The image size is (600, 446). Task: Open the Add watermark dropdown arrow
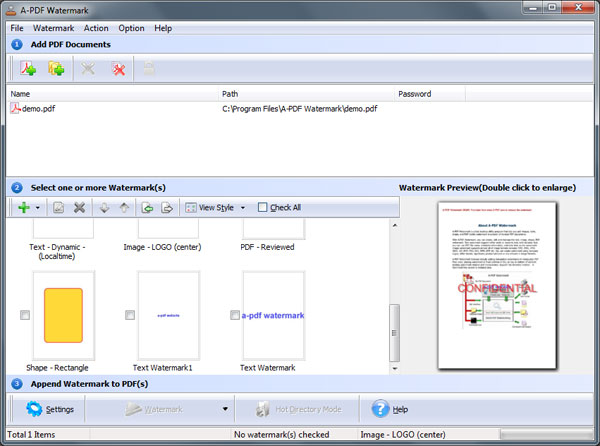(x=38, y=208)
